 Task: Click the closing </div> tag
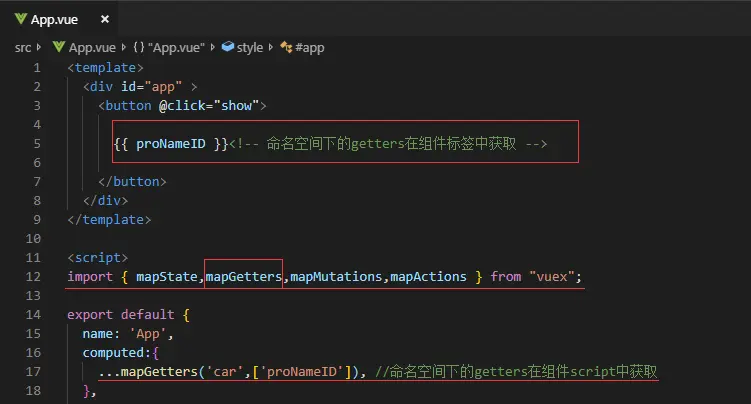click(x=105, y=201)
